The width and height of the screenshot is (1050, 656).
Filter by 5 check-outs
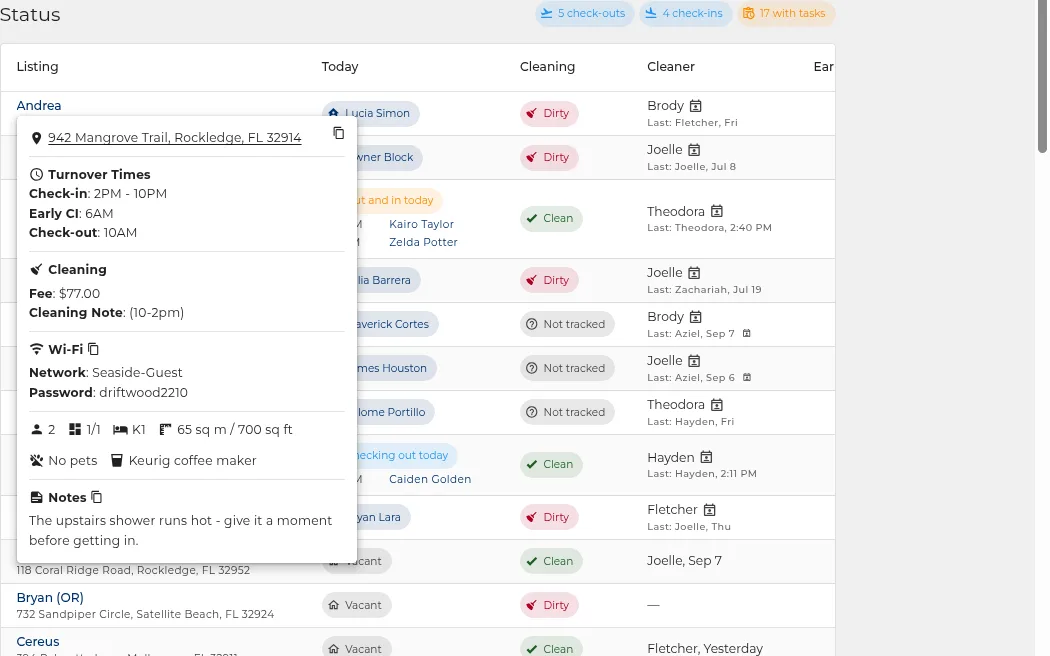(584, 13)
